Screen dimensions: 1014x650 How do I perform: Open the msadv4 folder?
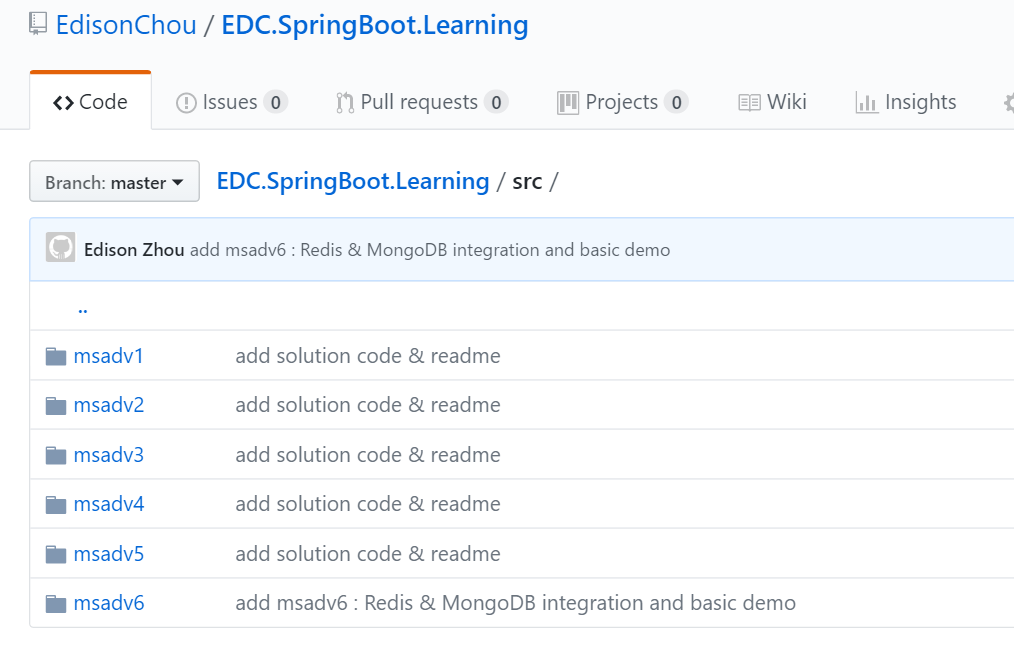(x=109, y=504)
